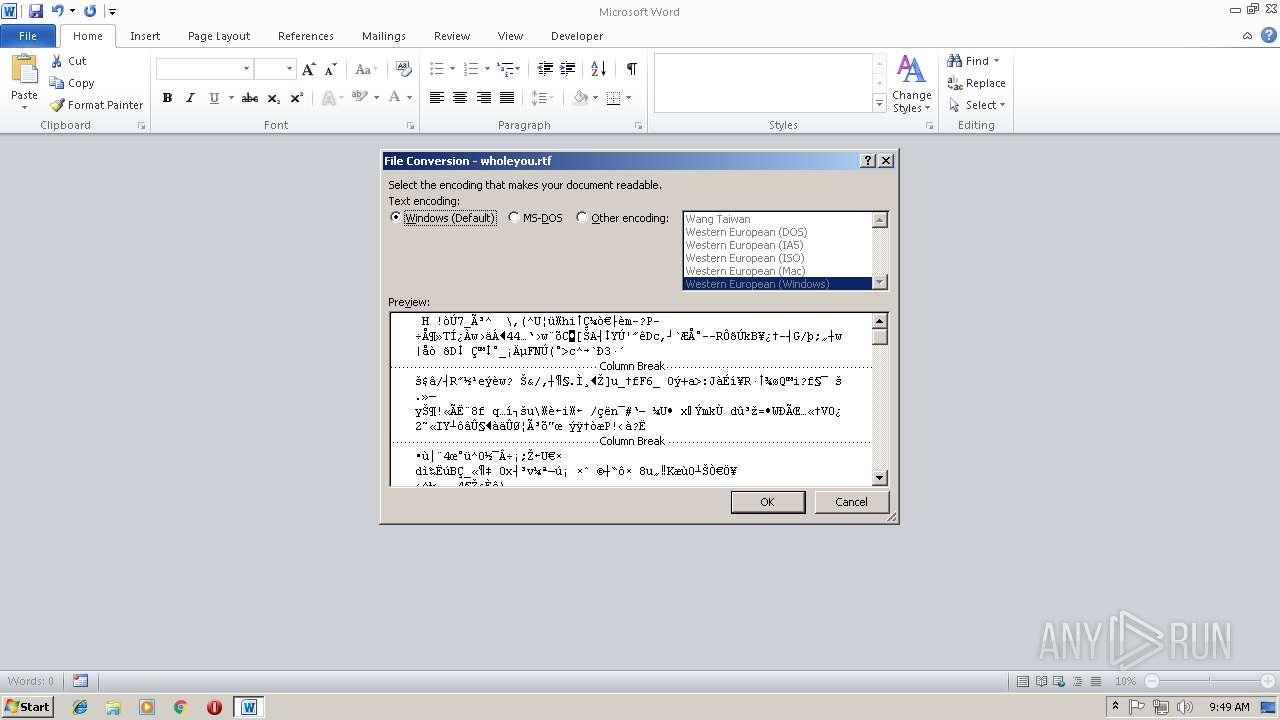The image size is (1280, 720).
Task: Open Internet Explorer from taskbar
Action: coord(80,707)
